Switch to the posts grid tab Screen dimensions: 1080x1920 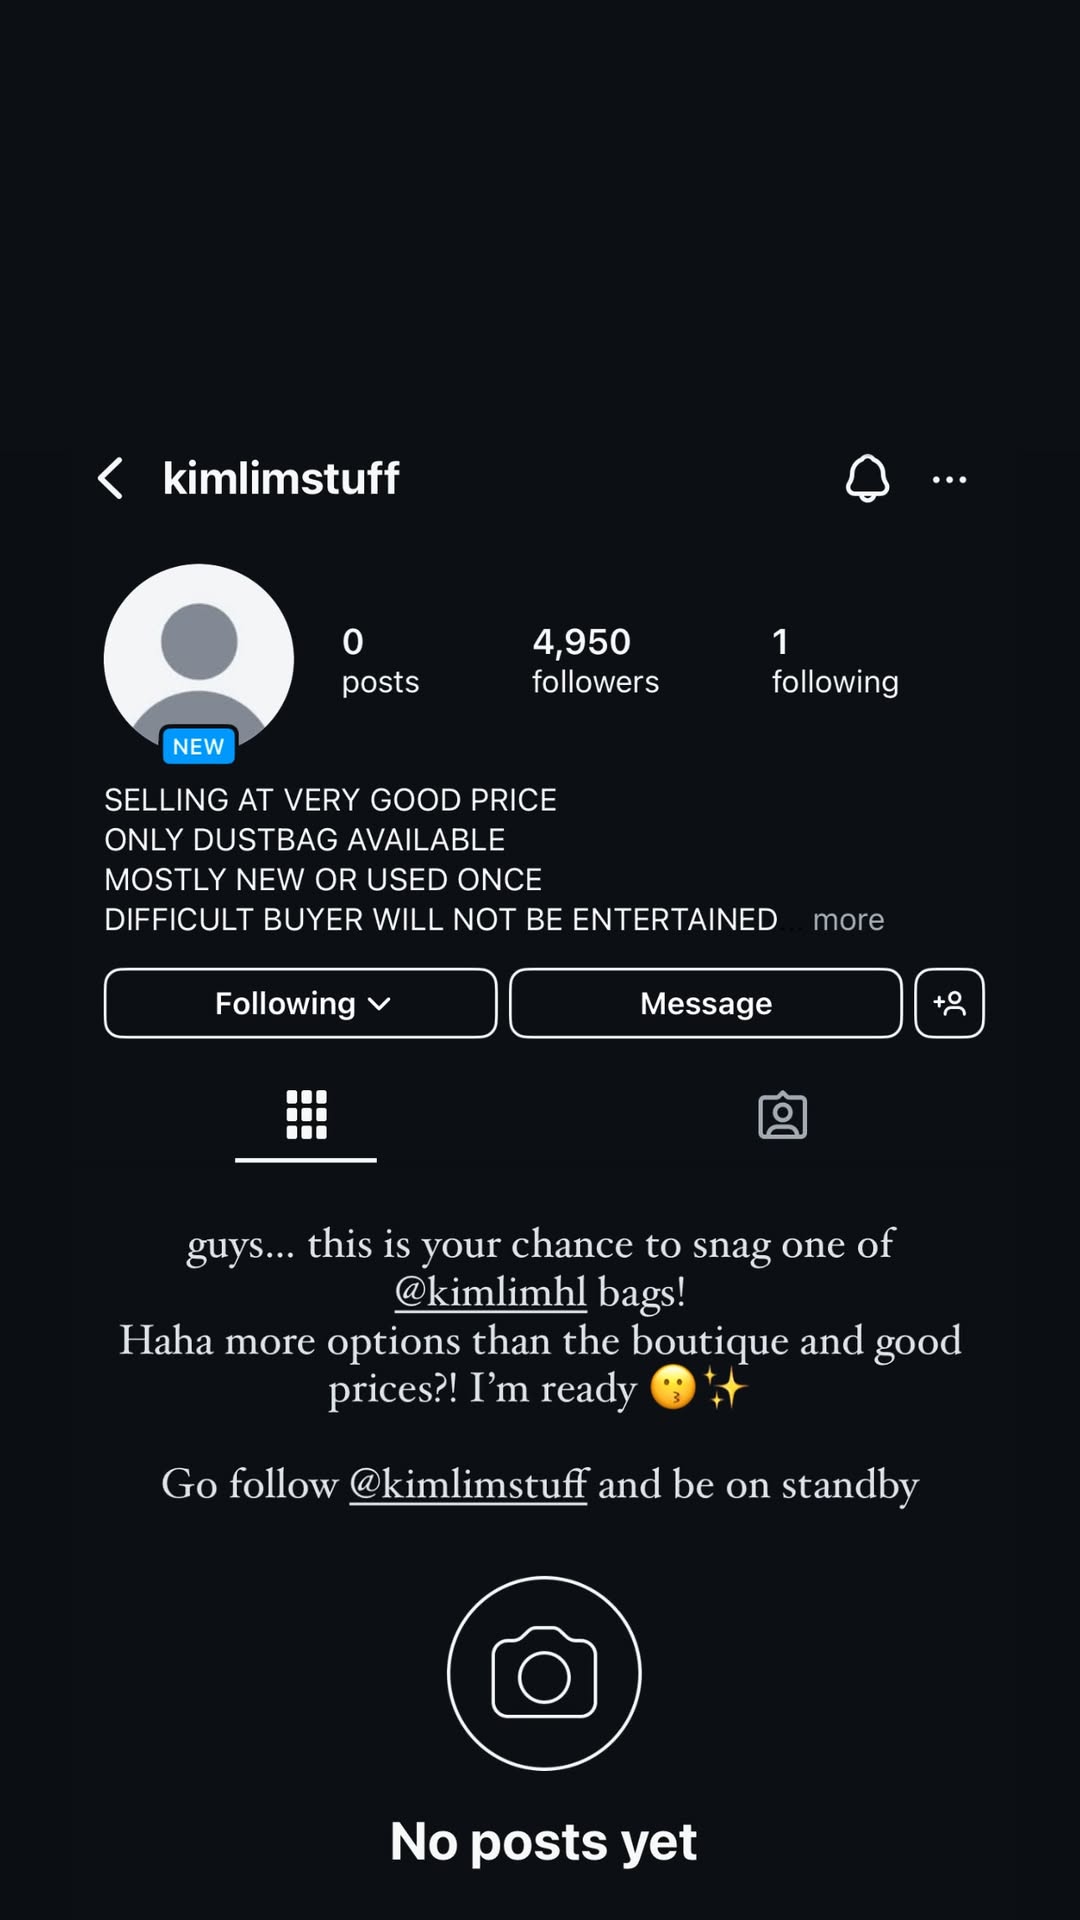click(x=306, y=1115)
